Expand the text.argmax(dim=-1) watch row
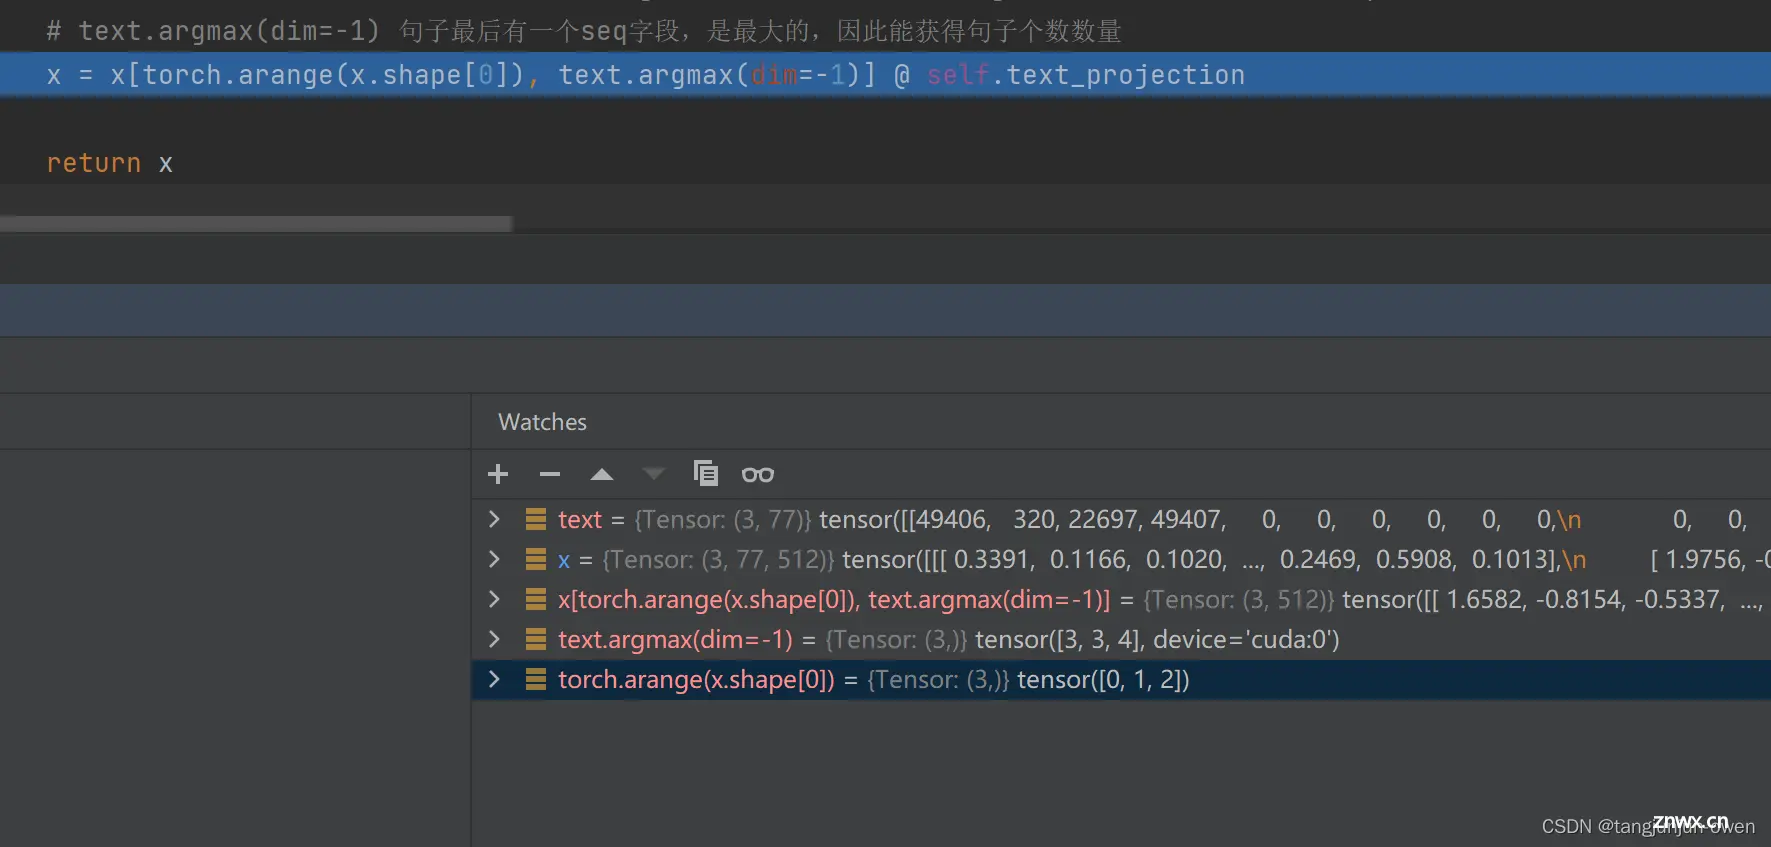The height and width of the screenshot is (847, 1771). pos(494,639)
